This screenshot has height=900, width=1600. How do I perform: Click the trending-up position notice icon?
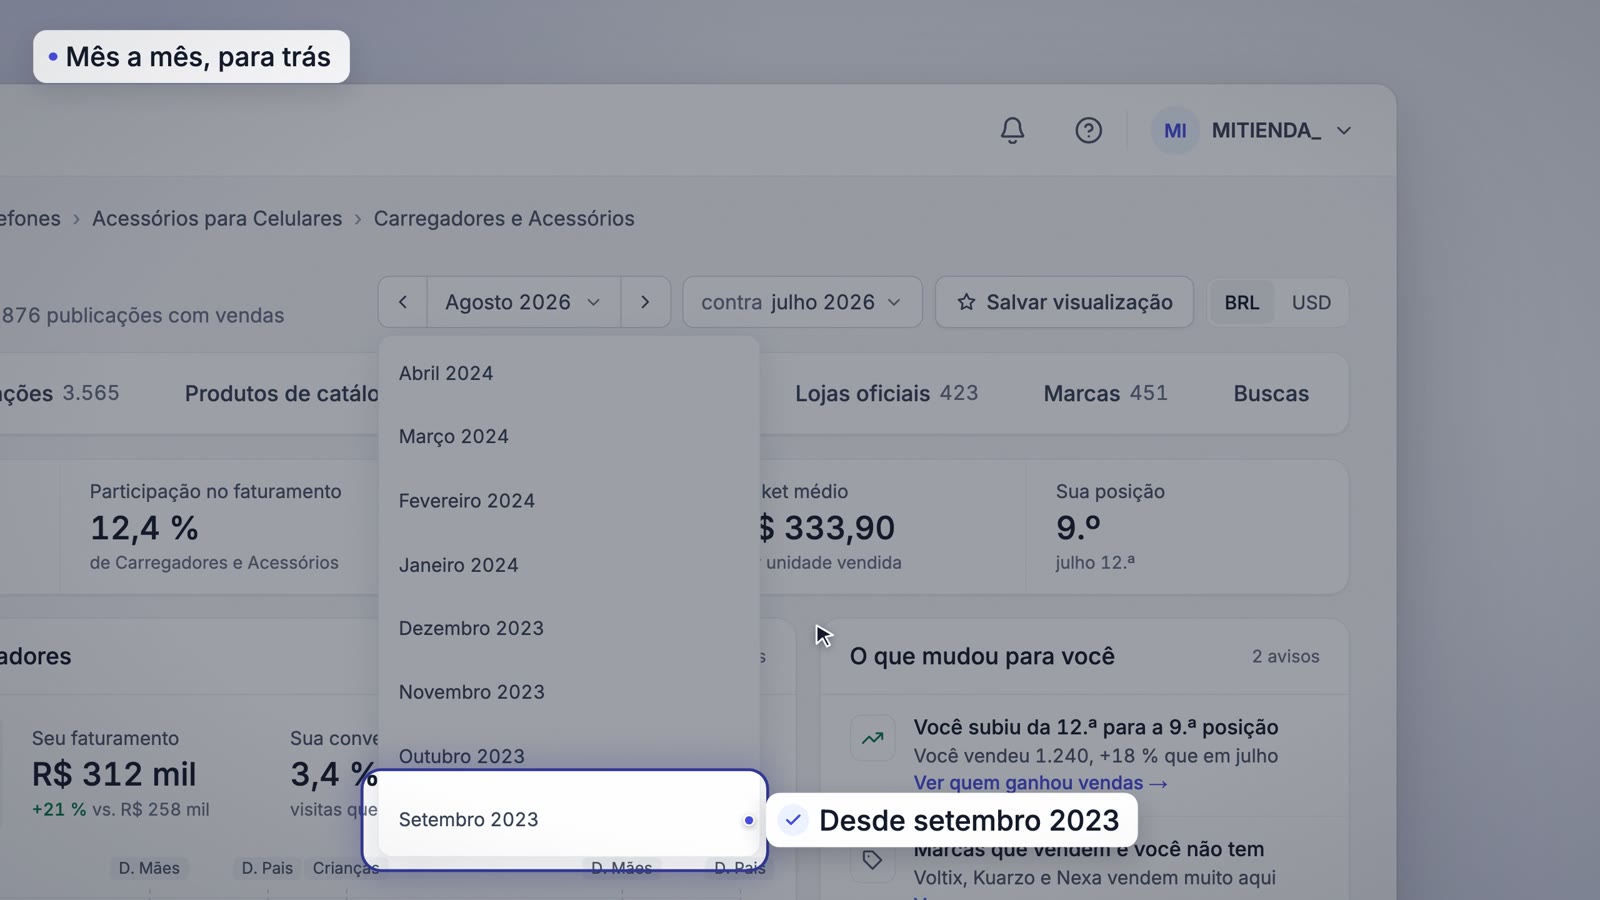[x=873, y=739]
